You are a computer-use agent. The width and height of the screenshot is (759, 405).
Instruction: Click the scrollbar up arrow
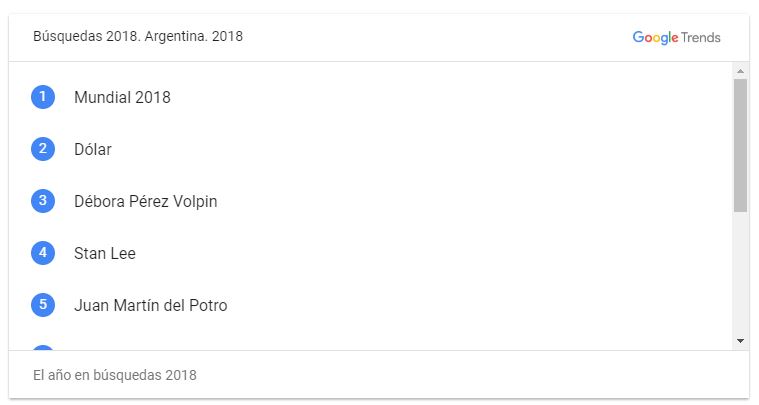(x=740, y=71)
